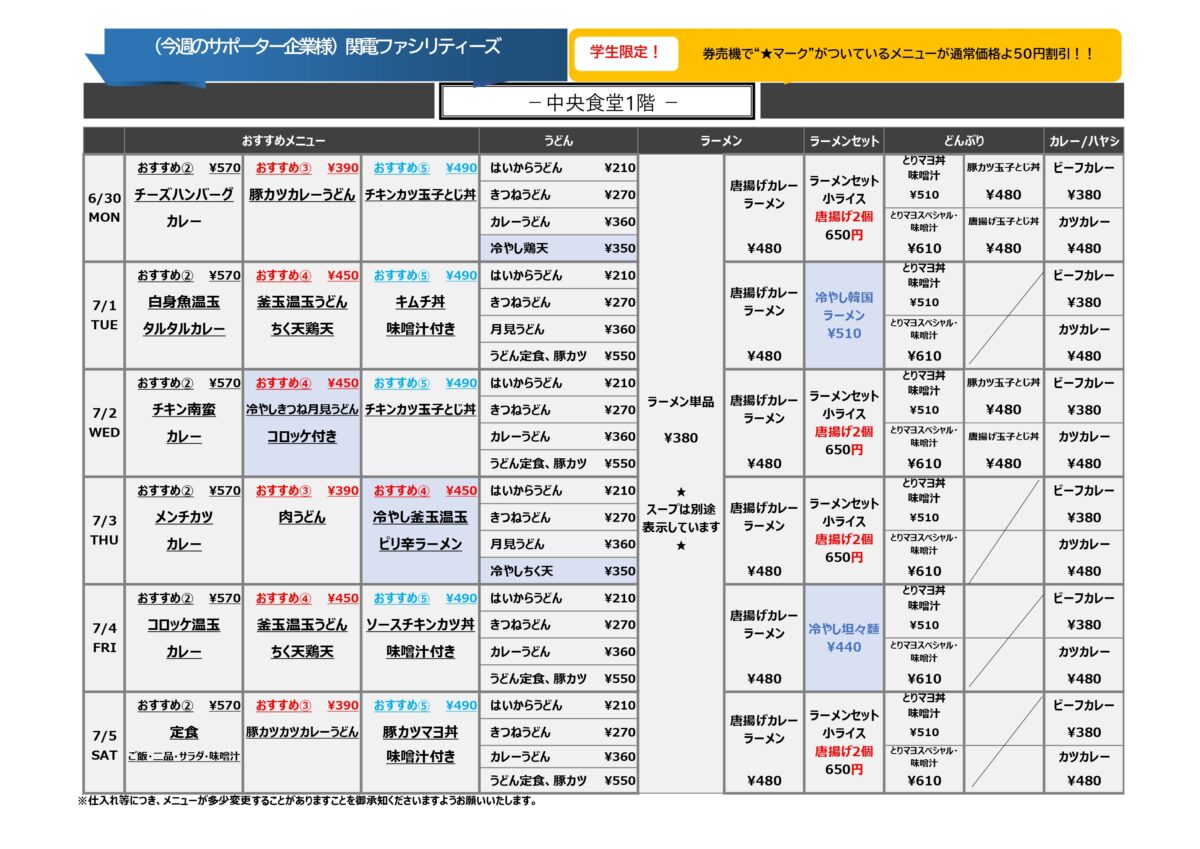Click 唐揚げカレーラーメン in Monday's row

764,194
